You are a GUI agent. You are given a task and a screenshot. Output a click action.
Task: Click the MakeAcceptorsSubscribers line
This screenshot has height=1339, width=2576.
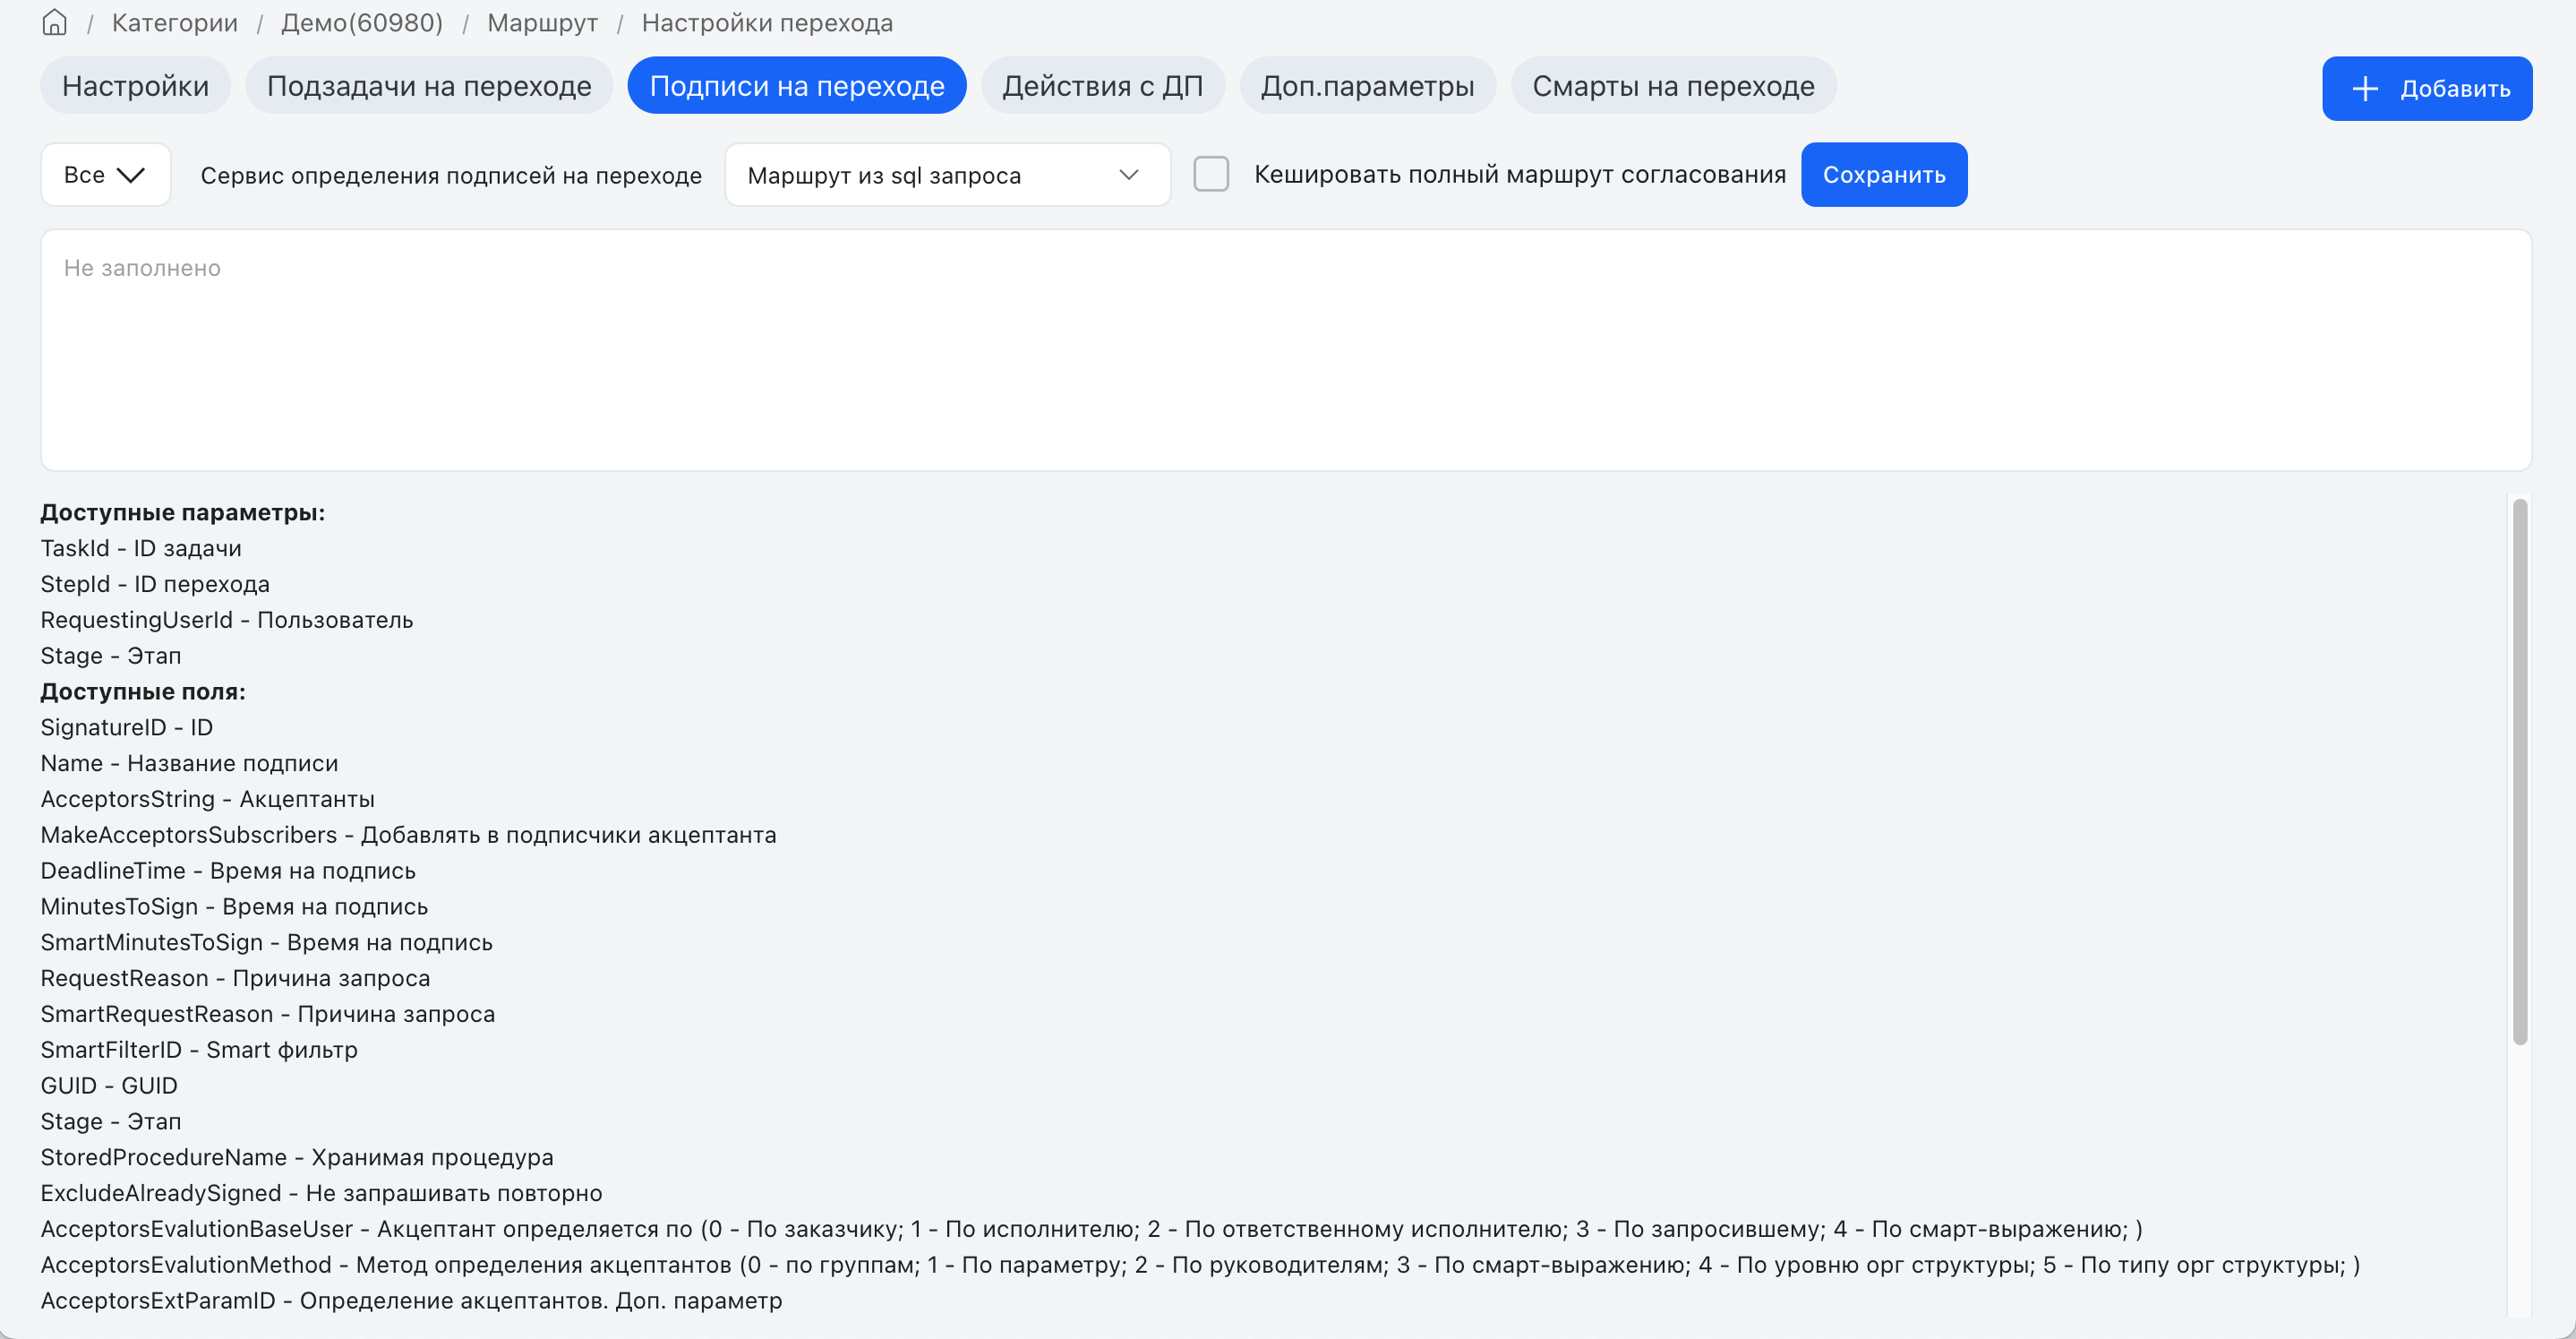pyautogui.click(x=409, y=835)
